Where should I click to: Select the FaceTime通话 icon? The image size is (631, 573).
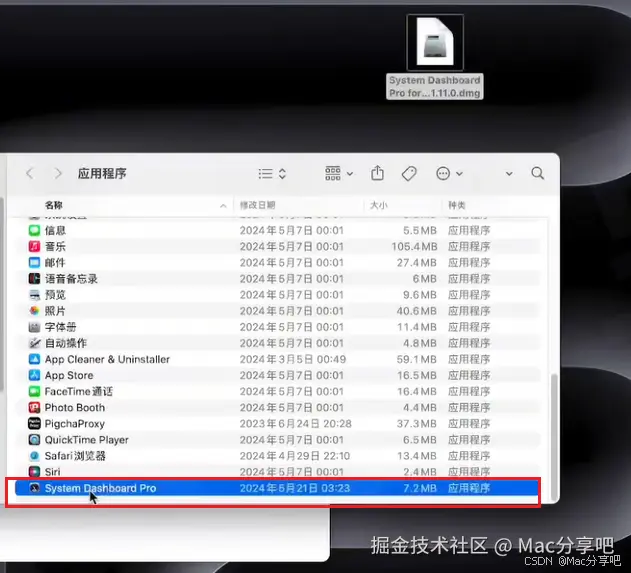[x=35, y=391]
